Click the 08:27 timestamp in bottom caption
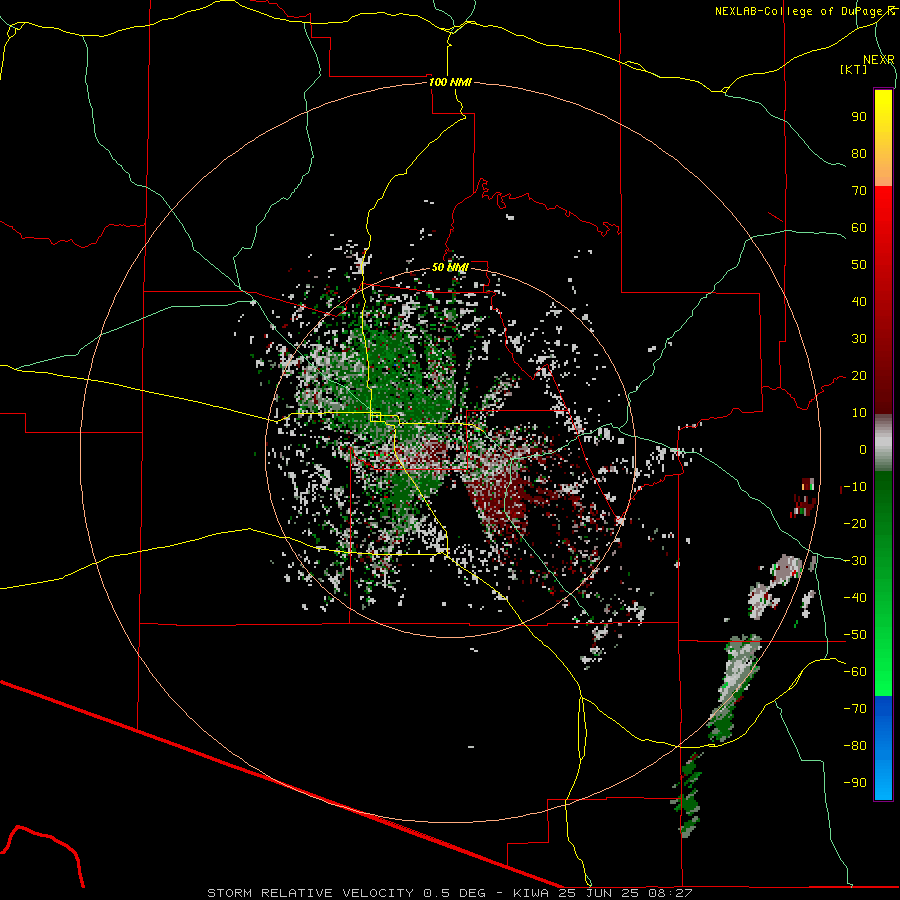The height and width of the screenshot is (900, 900). tap(670, 893)
